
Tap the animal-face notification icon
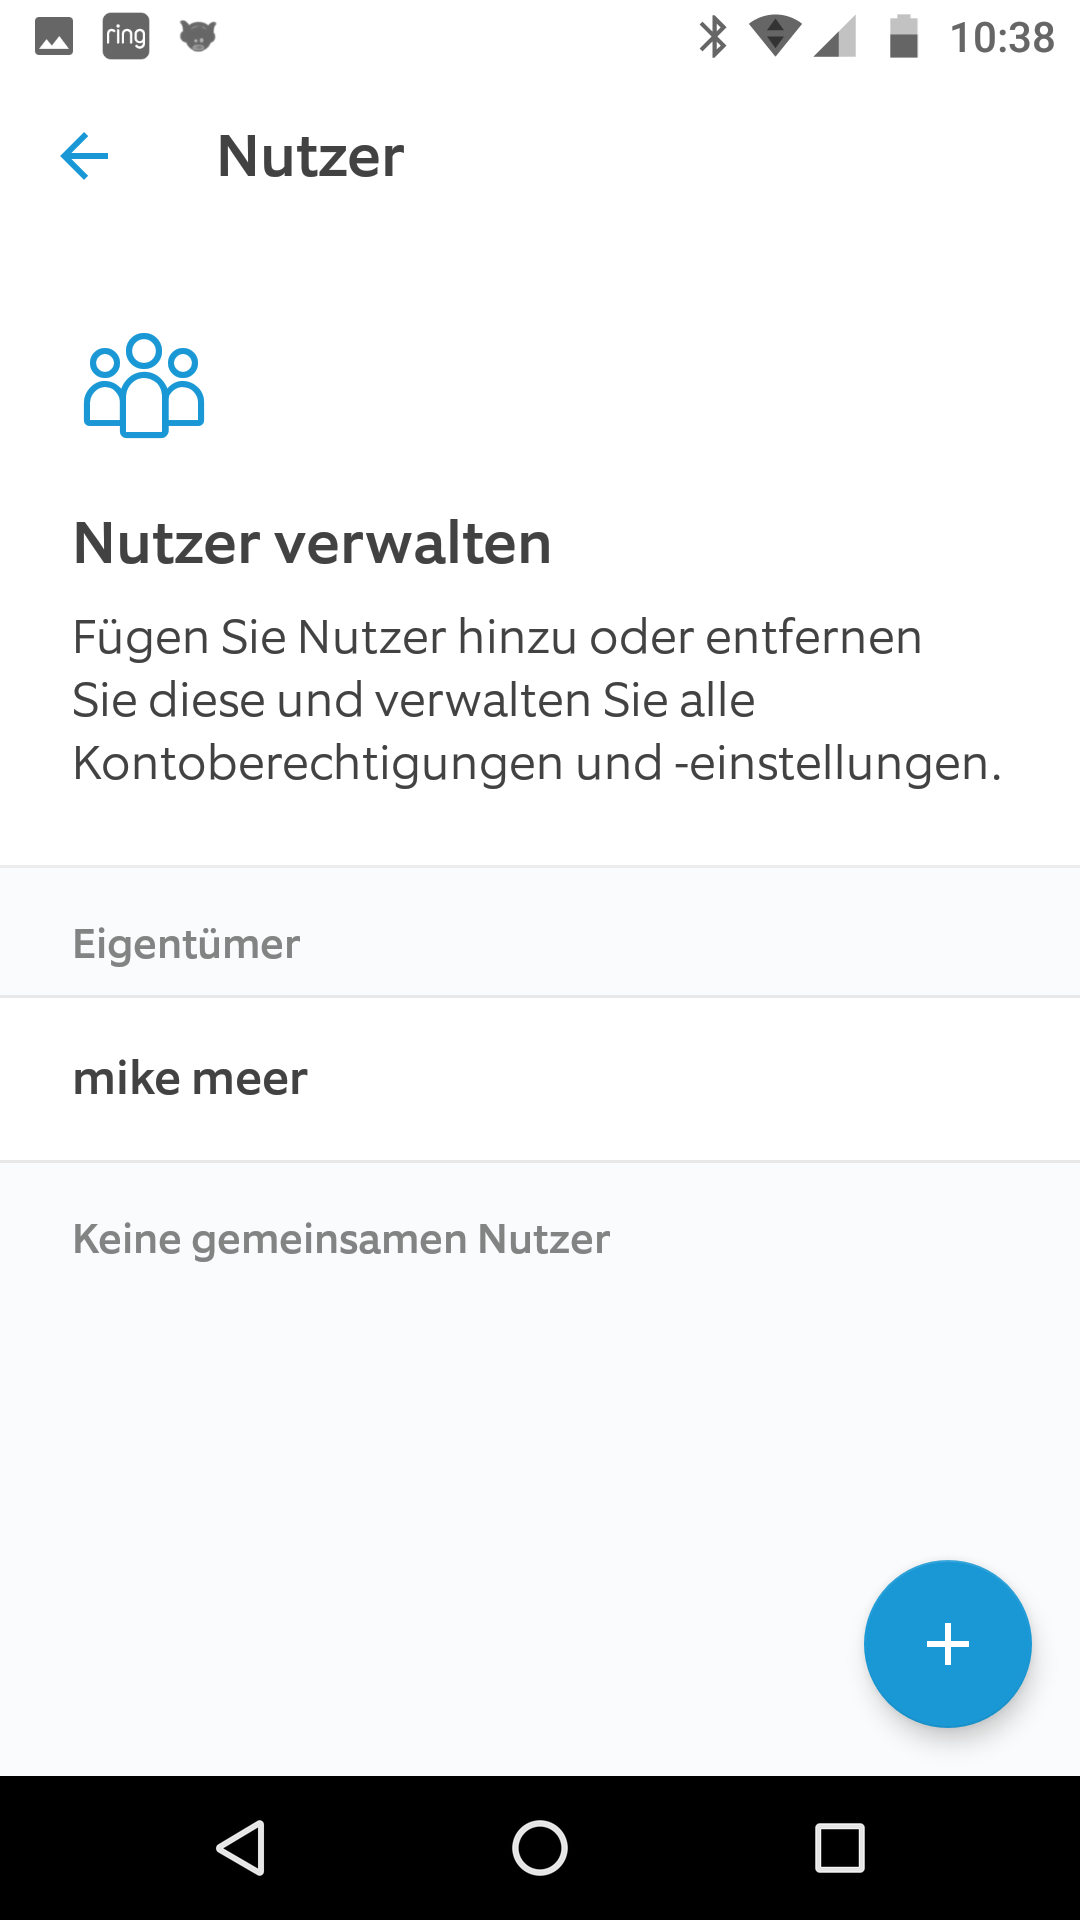(198, 37)
